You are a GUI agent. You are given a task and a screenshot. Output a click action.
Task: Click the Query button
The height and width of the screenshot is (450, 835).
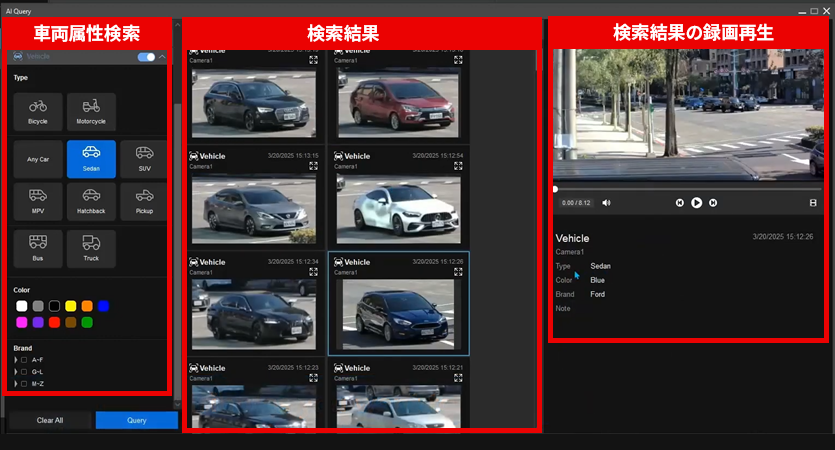point(137,420)
